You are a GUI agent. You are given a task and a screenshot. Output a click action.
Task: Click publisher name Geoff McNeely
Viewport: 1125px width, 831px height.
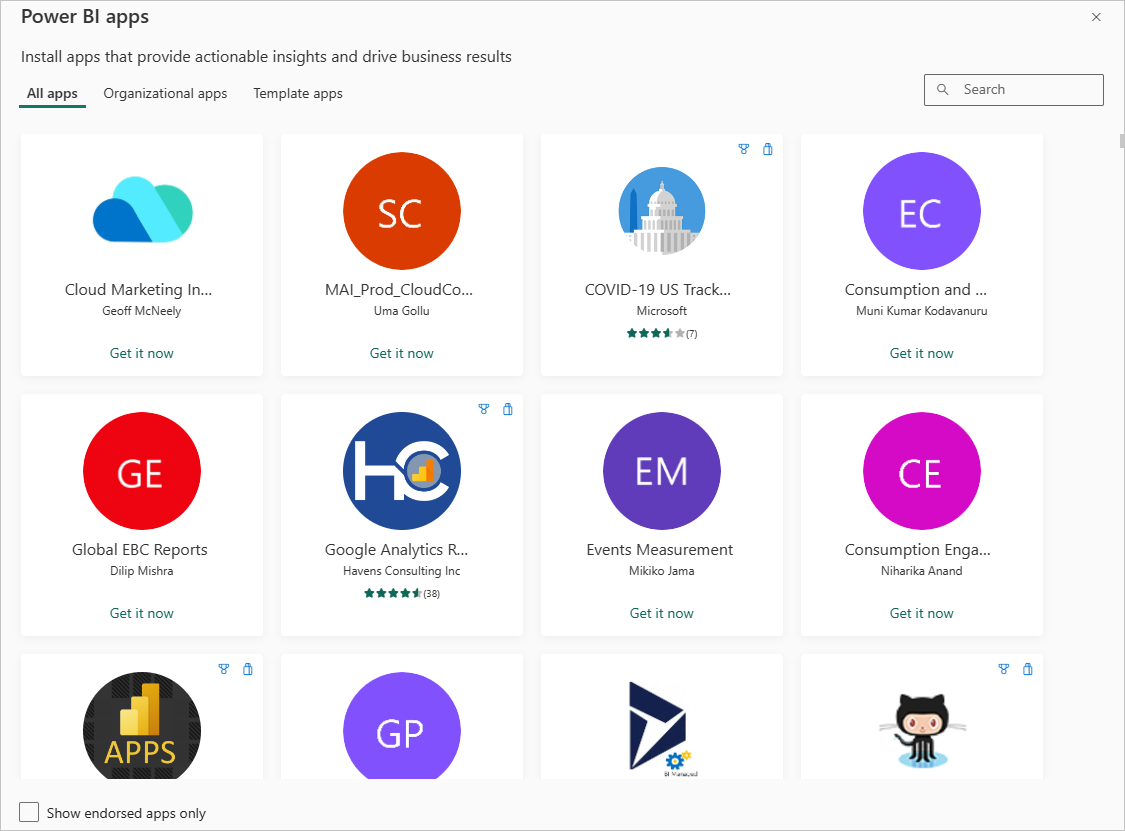click(142, 311)
